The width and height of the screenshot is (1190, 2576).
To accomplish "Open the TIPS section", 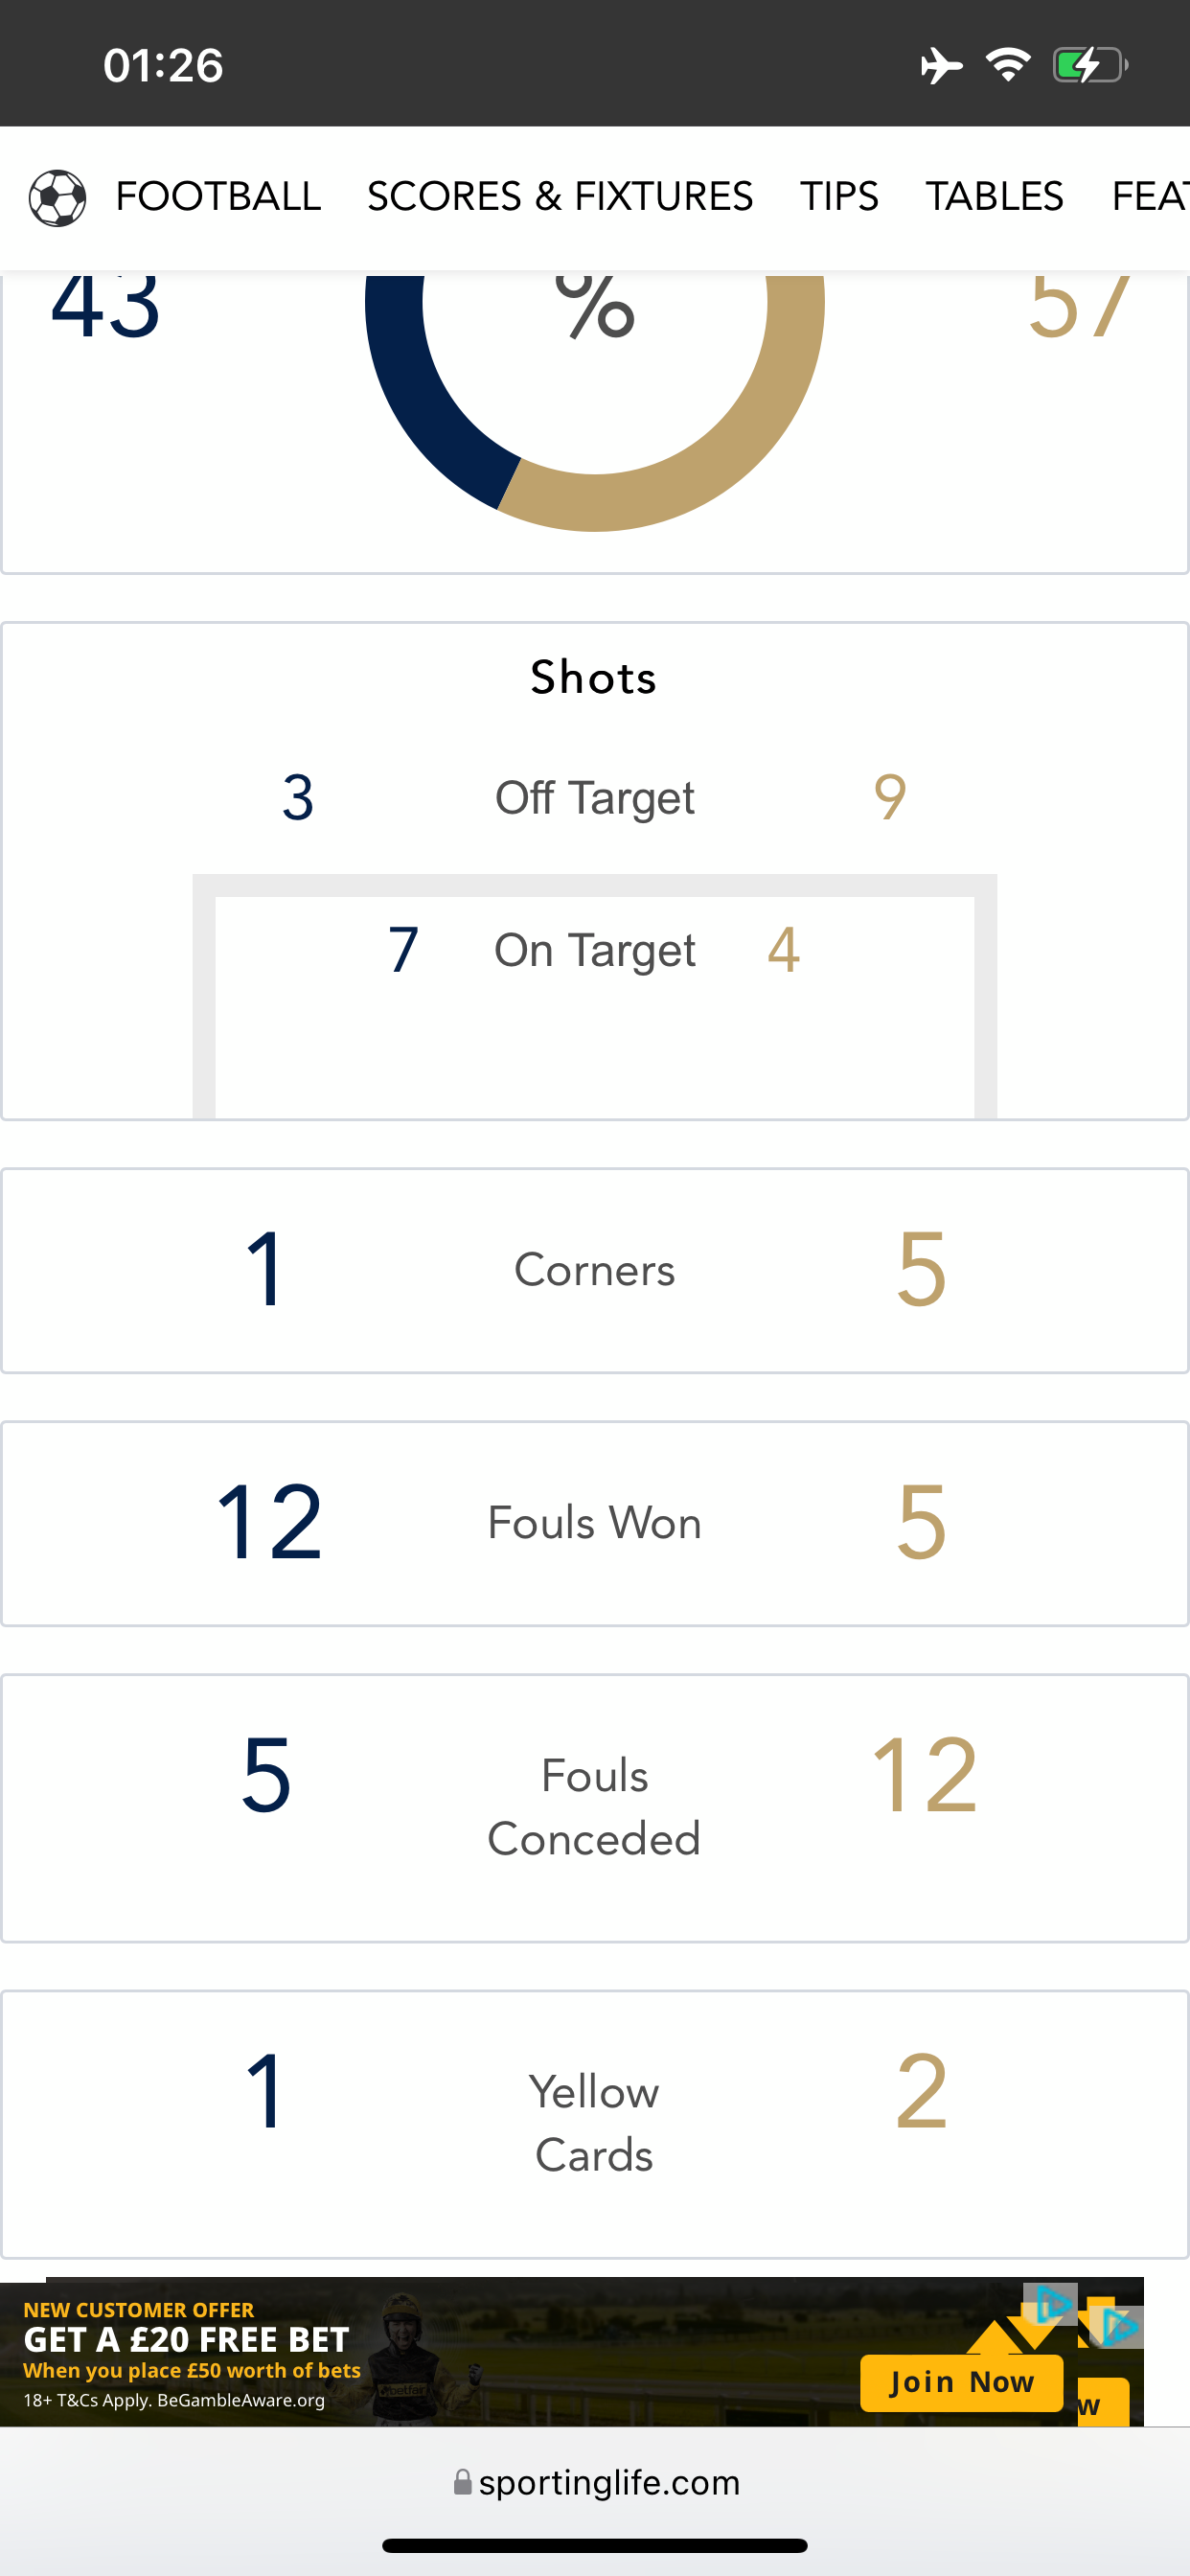I will tap(839, 196).
